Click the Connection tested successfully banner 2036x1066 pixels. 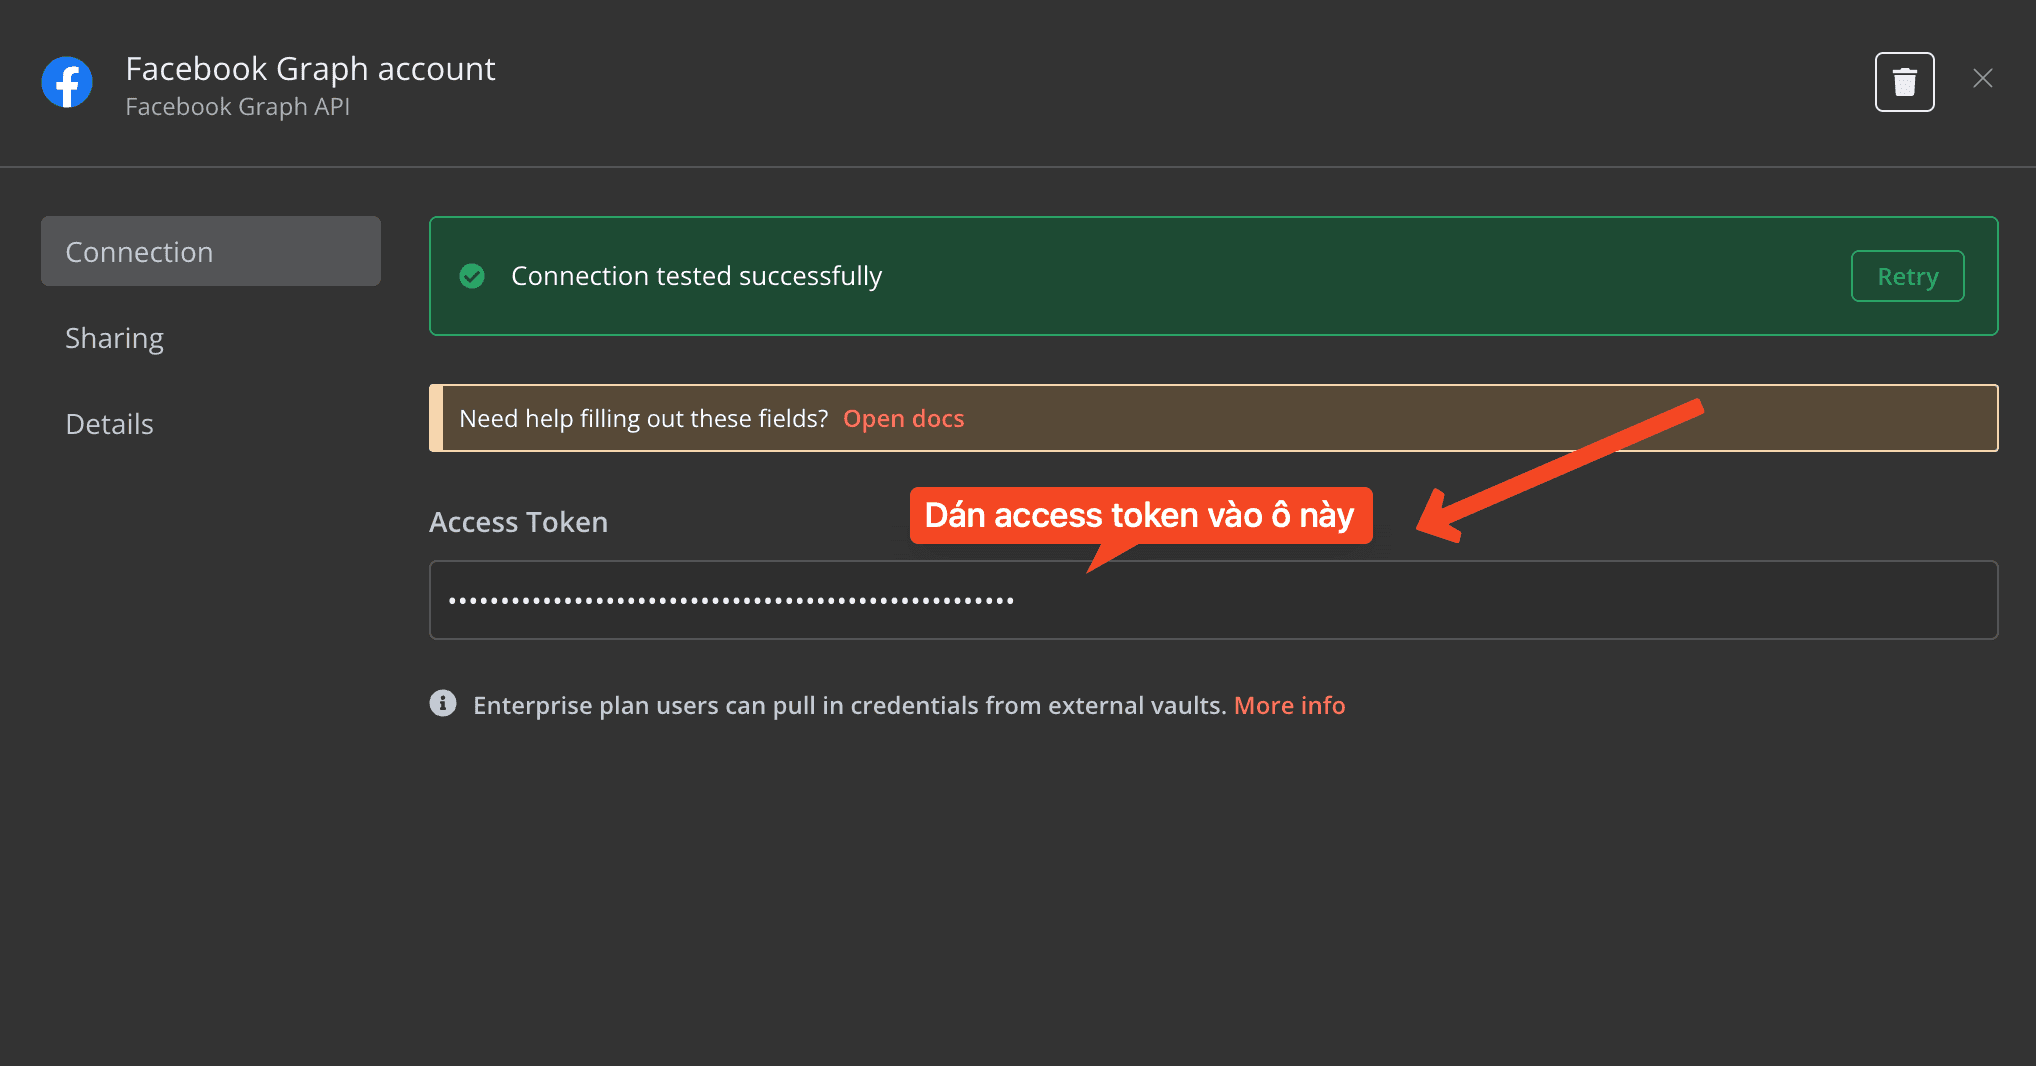click(1213, 276)
